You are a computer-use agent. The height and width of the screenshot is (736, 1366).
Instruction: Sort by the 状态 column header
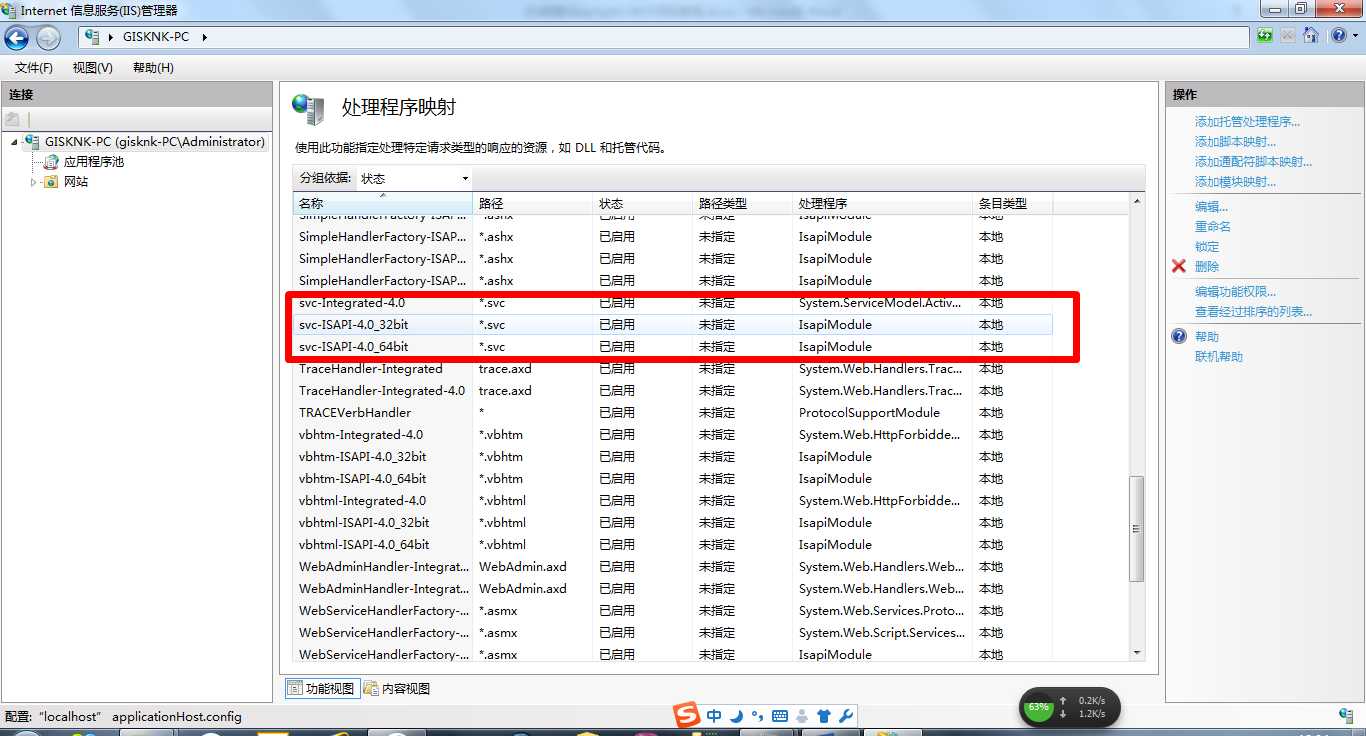click(x=642, y=203)
